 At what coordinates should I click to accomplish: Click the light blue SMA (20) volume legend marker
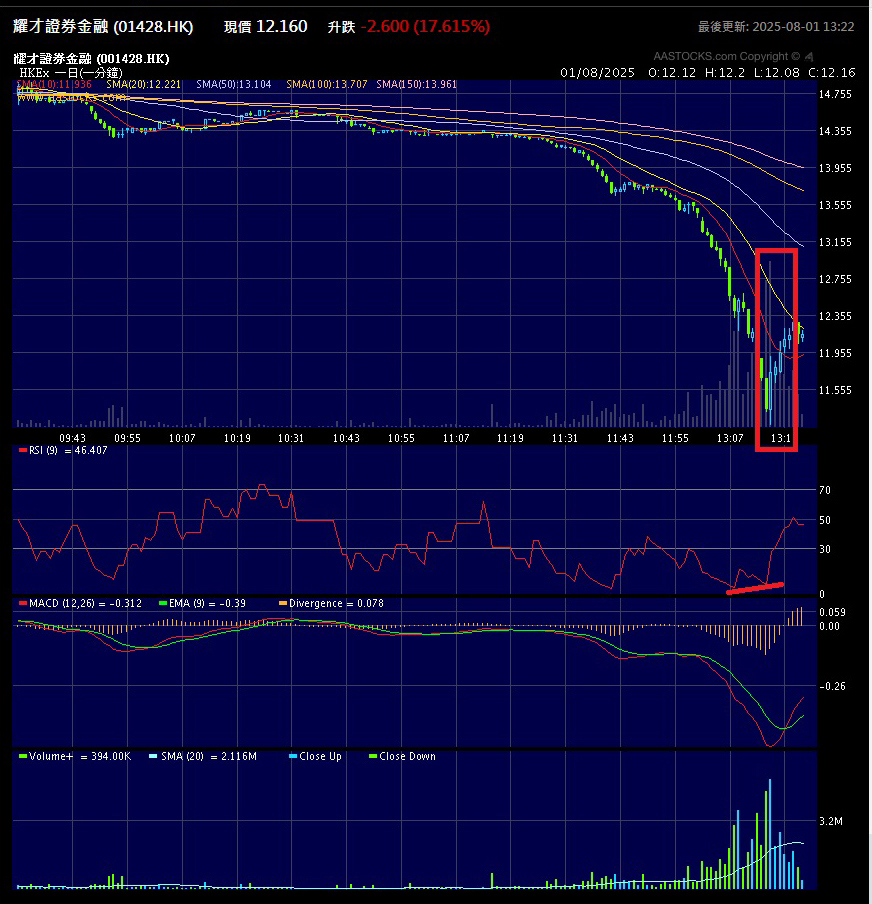pos(153,756)
